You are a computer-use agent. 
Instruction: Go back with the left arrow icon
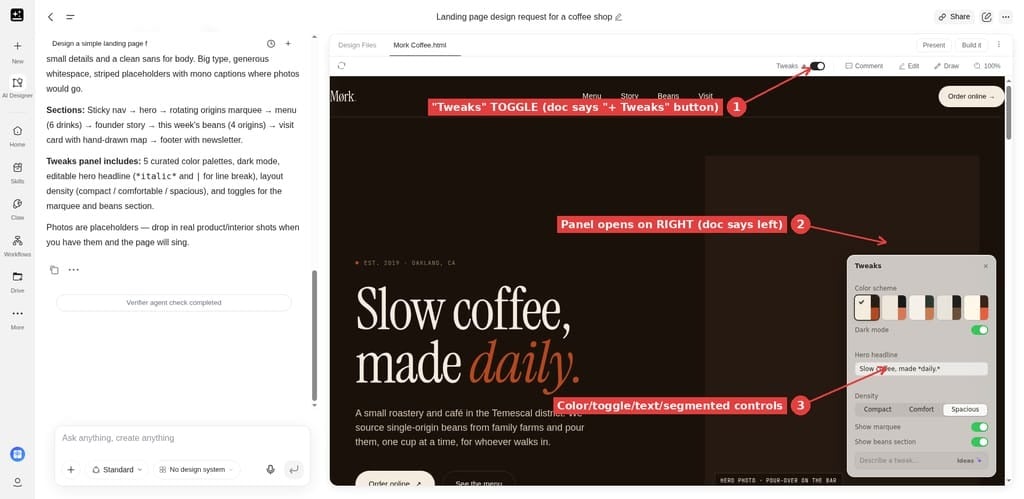tap(50, 17)
